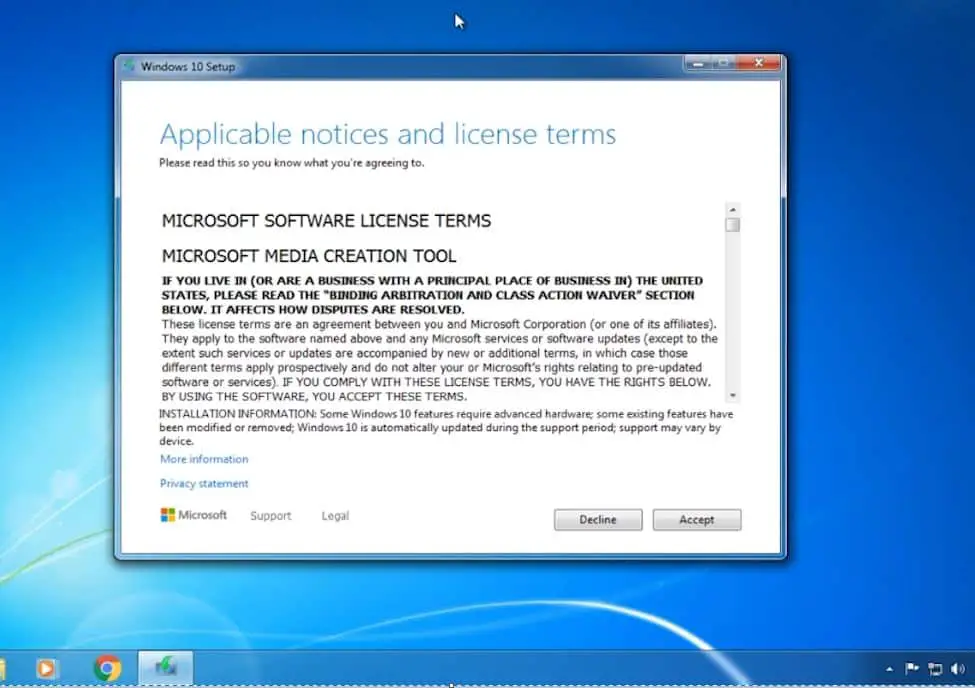Select Windows 10 Setup taskbar button
This screenshot has width=975, height=688.
pos(165,668)
